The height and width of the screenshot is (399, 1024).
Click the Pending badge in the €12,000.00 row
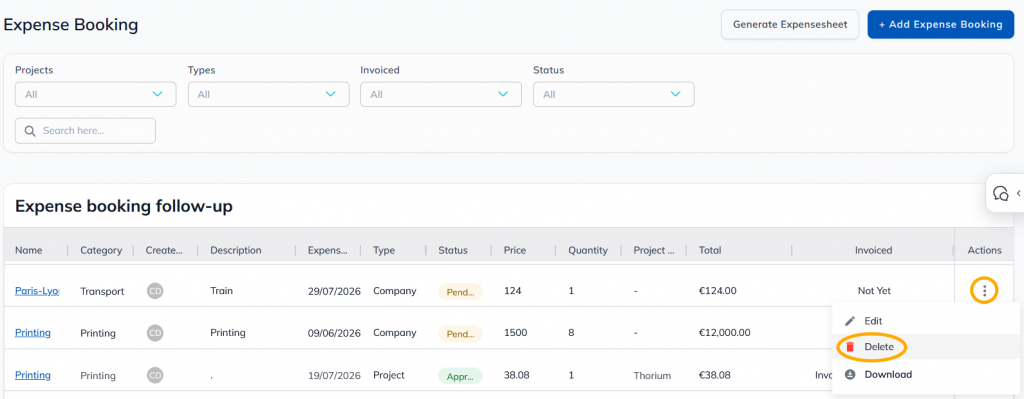[460, 334]
